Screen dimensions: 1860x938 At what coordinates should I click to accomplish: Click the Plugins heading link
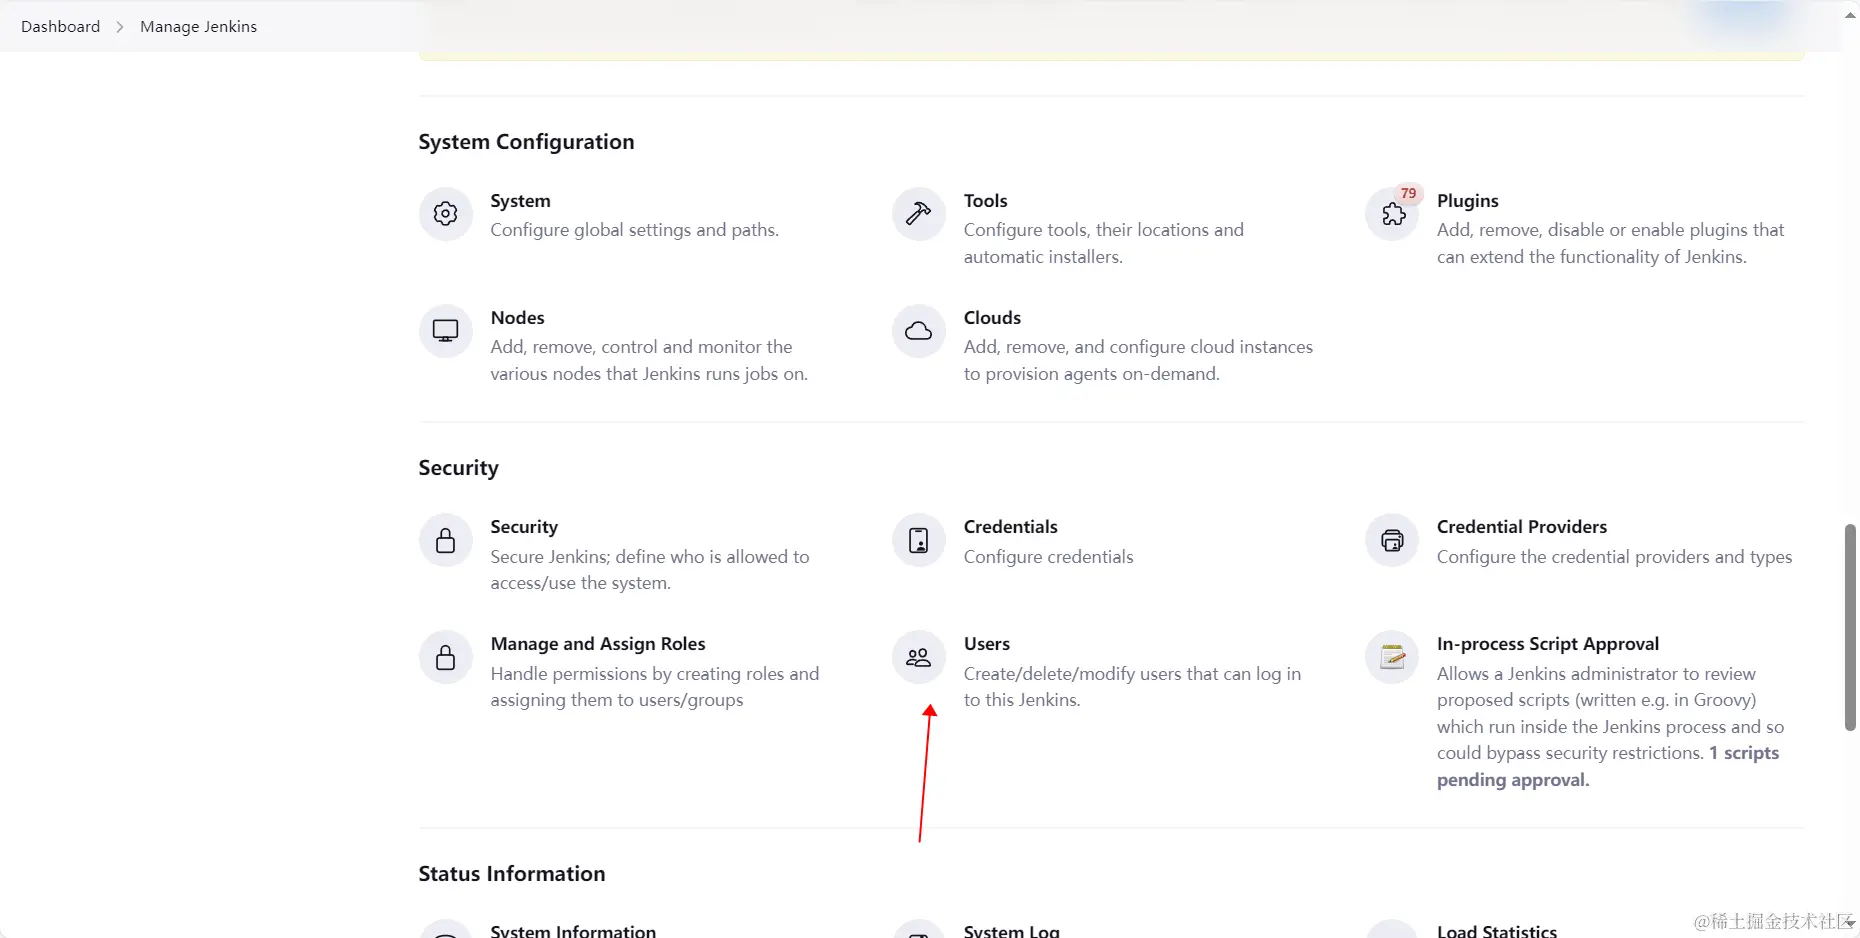pos(1467,201)
